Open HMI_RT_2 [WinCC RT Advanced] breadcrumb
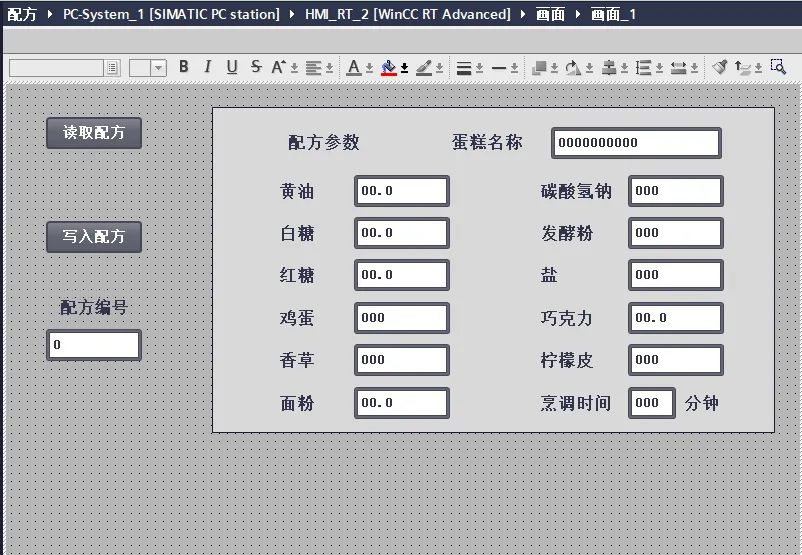This screenshot has width=802, height=555. point(408,14)
